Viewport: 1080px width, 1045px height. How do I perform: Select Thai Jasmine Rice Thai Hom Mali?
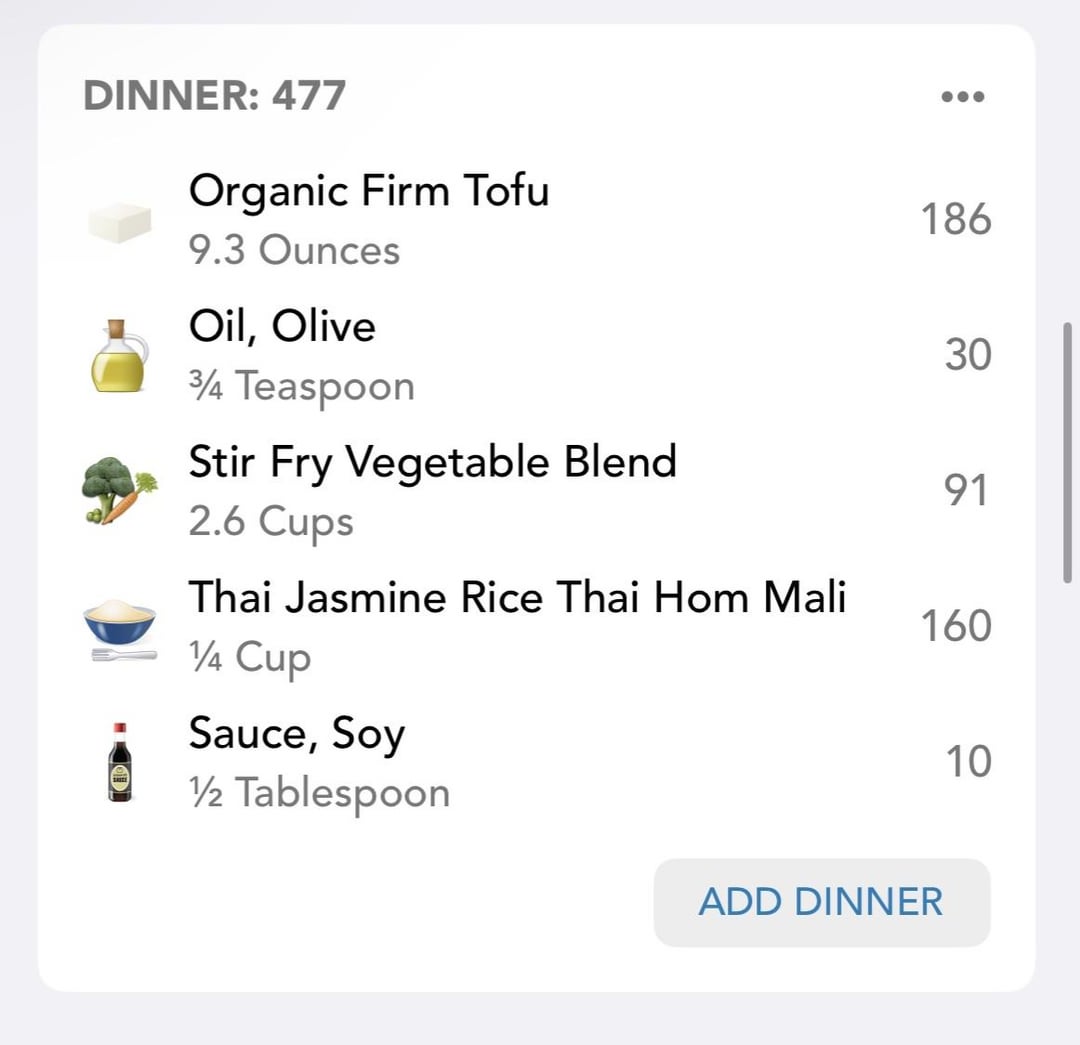pyautogui.click(x=517, y=597)
